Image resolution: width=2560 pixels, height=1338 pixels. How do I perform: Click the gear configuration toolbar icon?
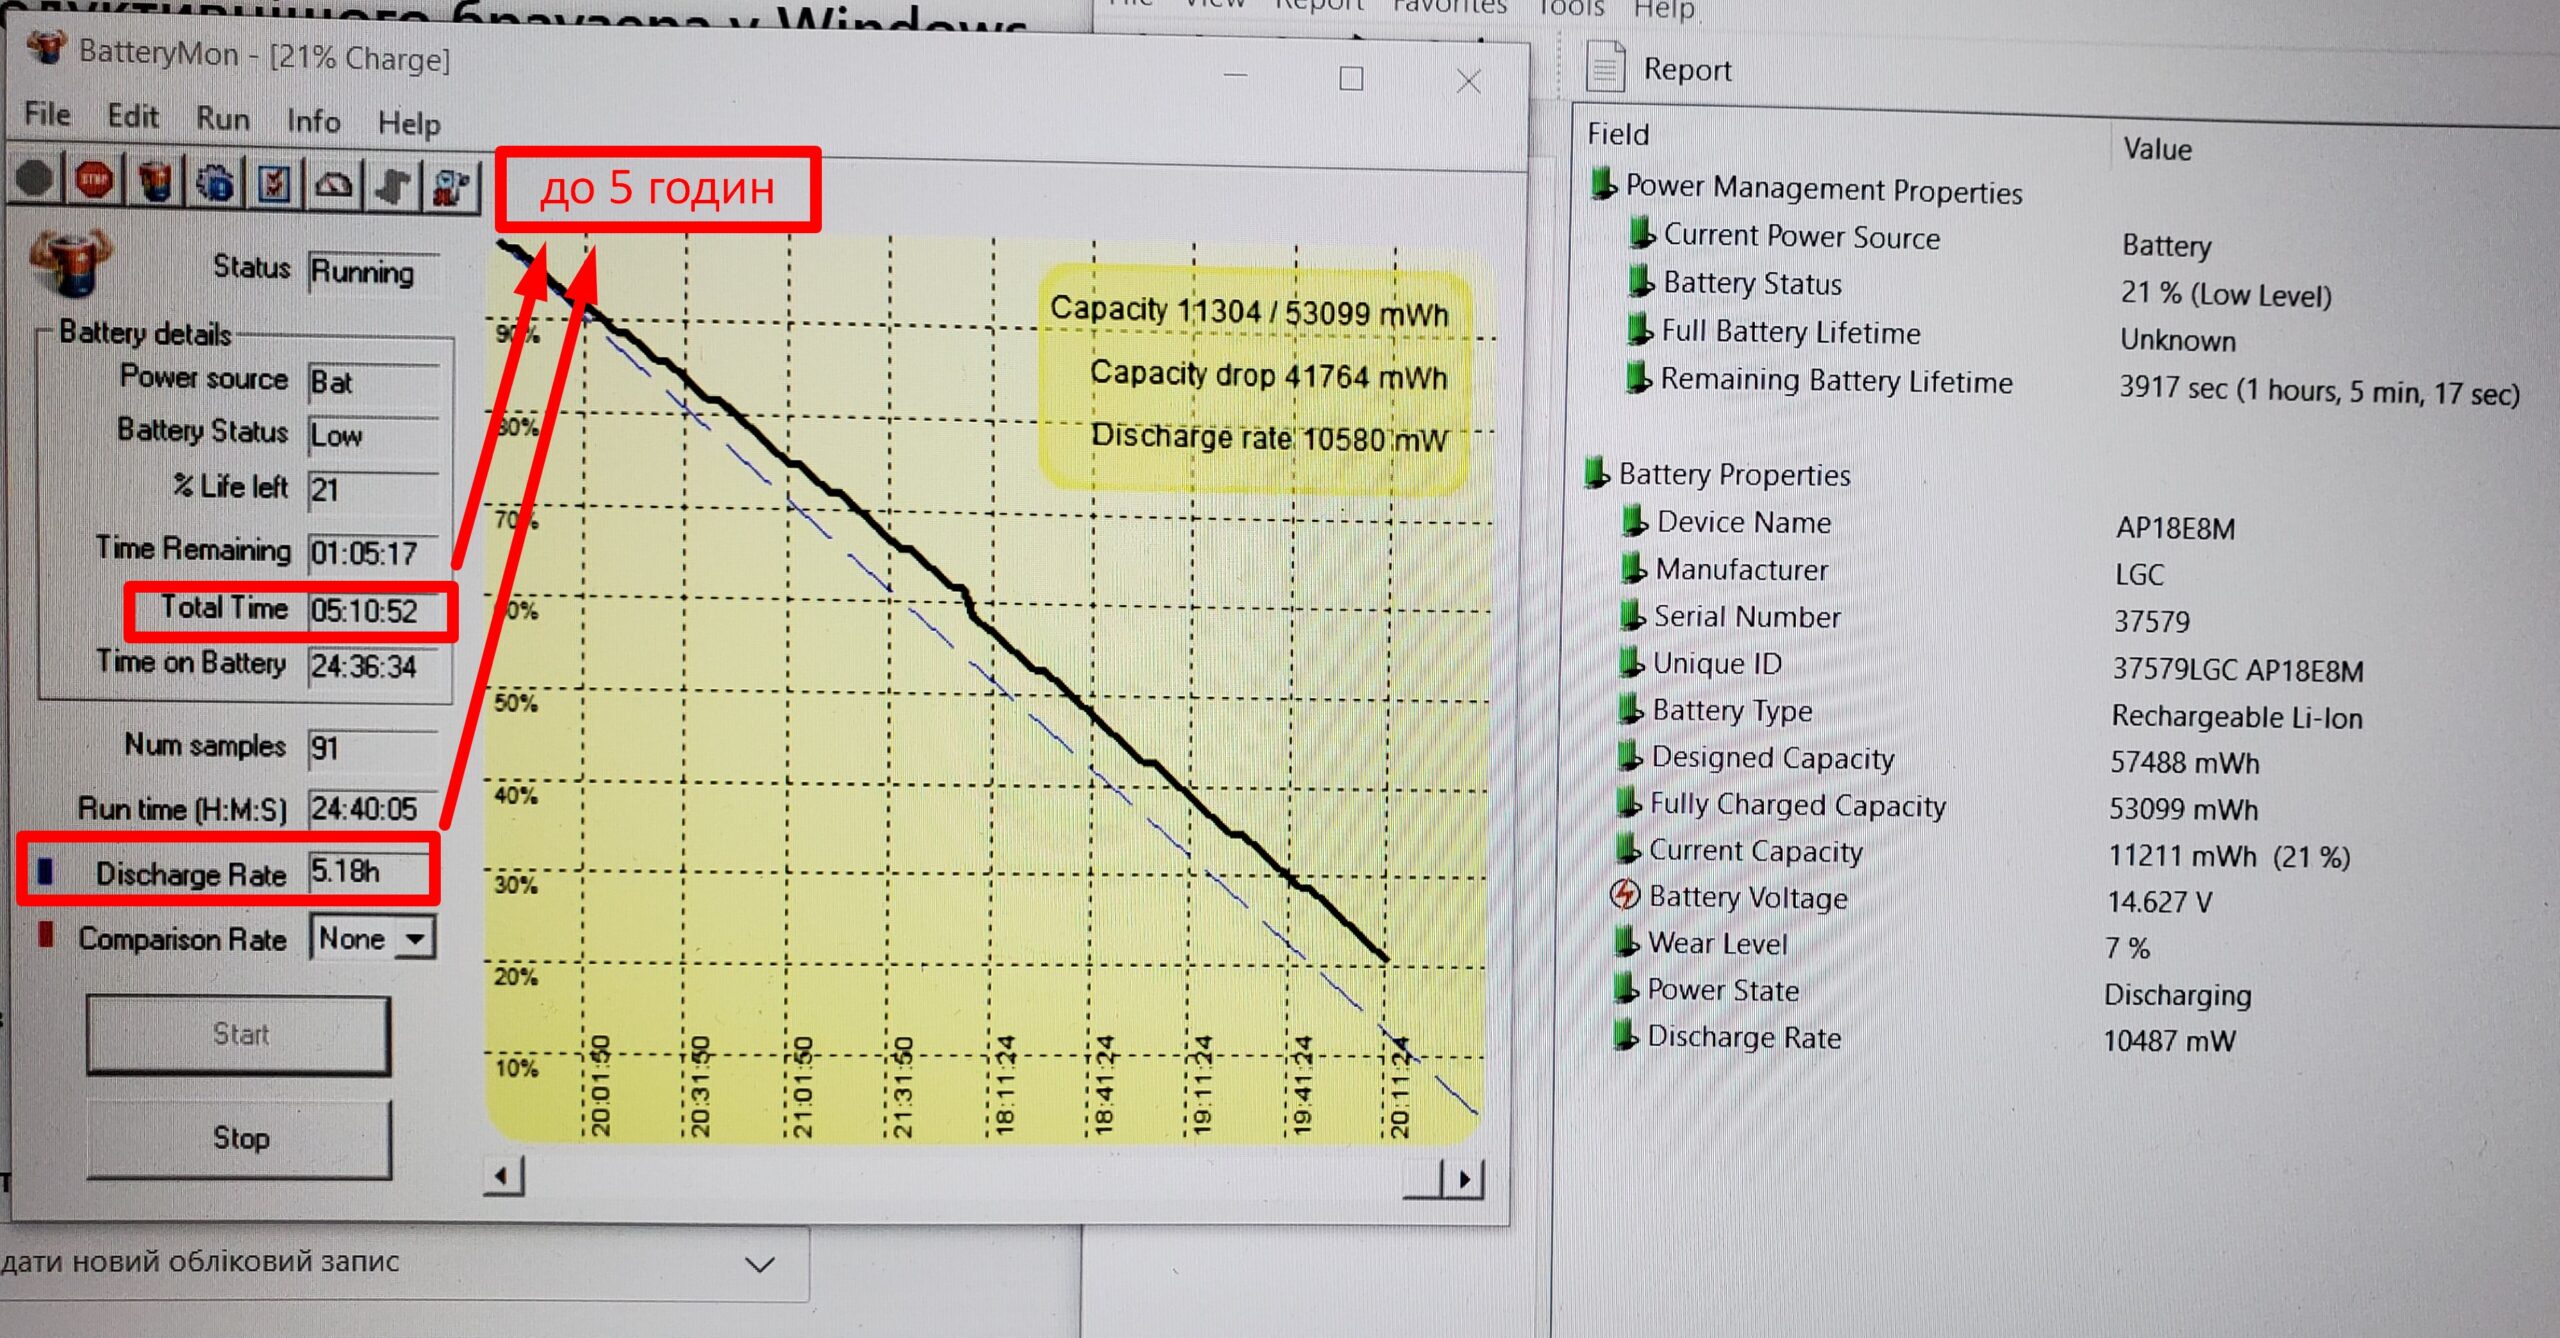215,183
